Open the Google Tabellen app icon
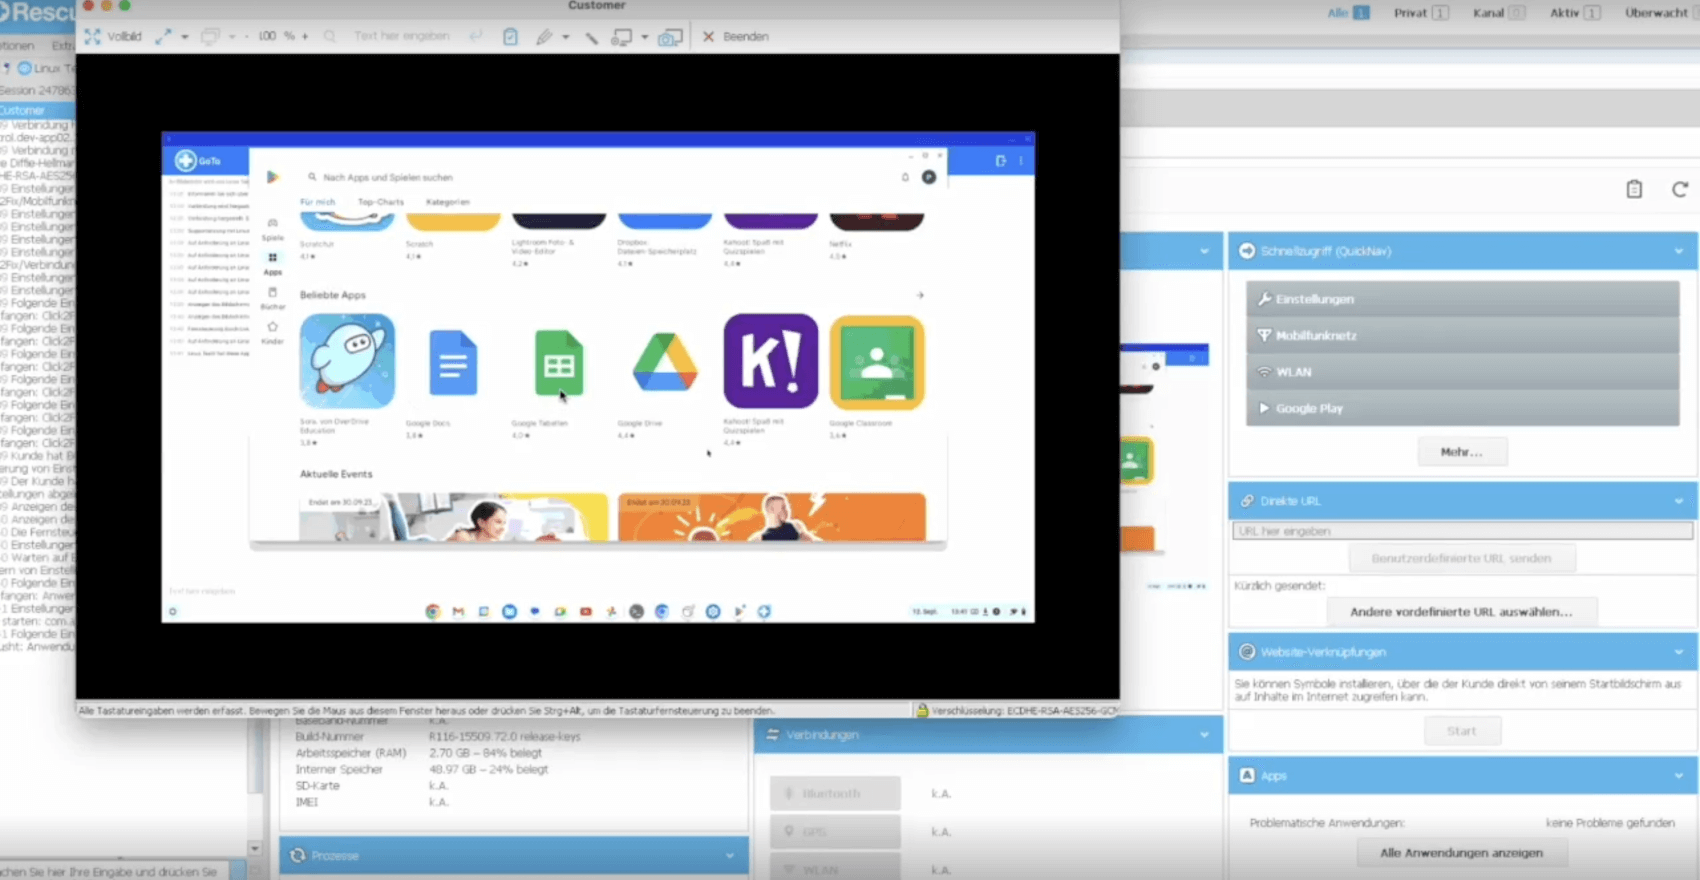1700x880 pixels. [559, 362]
